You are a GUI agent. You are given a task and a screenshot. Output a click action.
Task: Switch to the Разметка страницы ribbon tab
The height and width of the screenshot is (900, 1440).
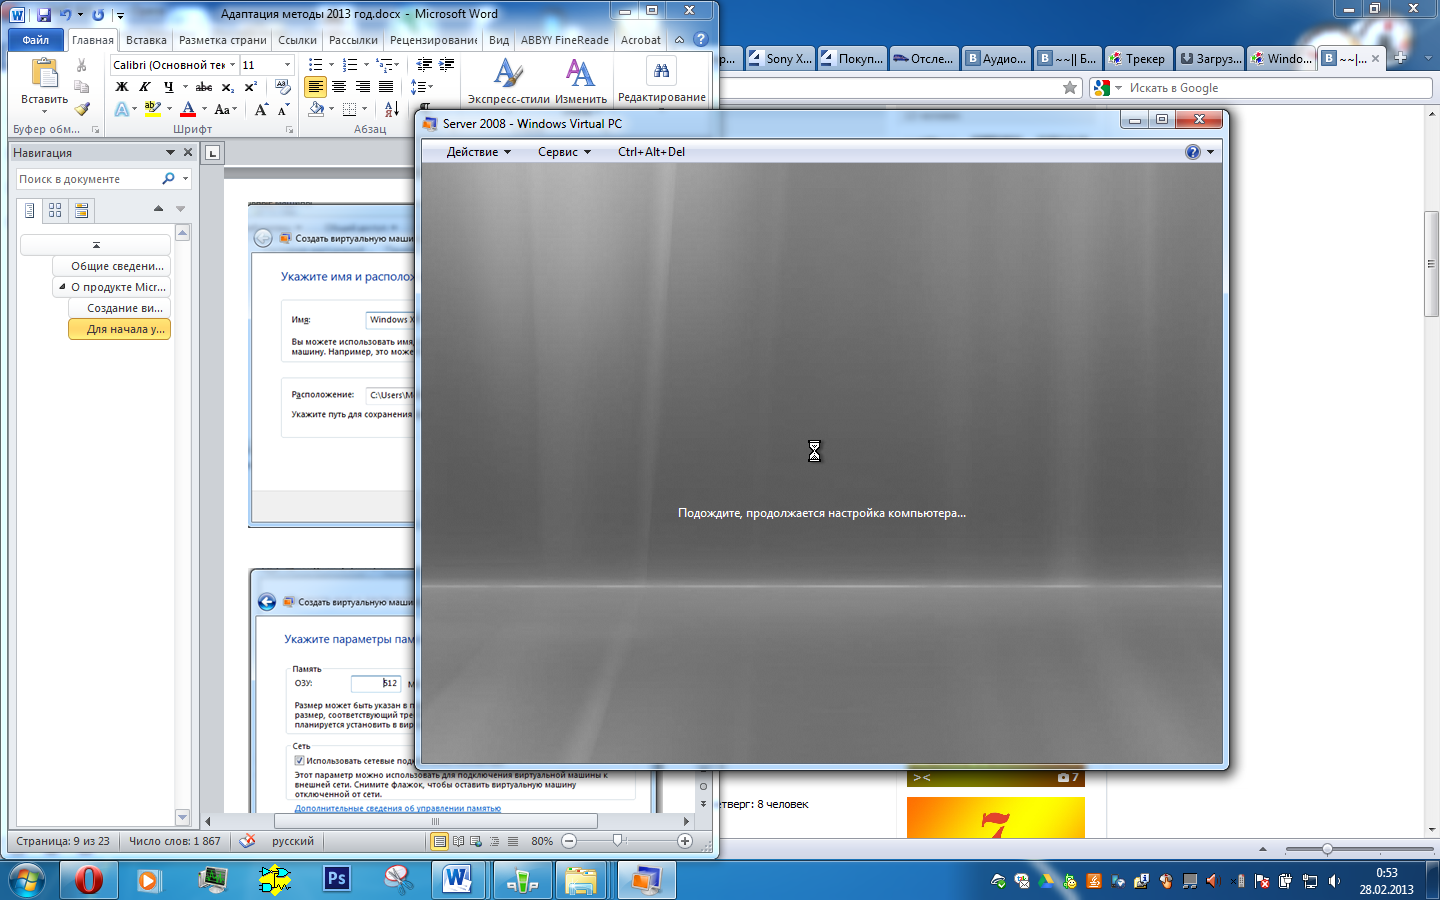coord(223,40)
